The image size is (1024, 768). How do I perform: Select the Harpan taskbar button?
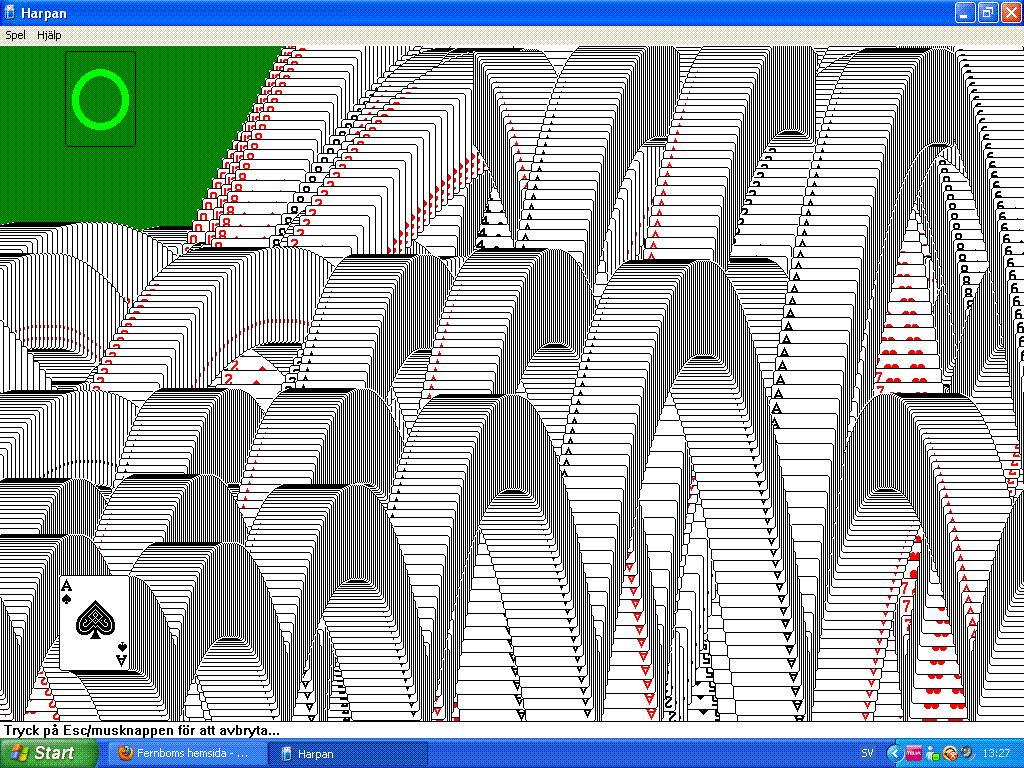(347, 753)
